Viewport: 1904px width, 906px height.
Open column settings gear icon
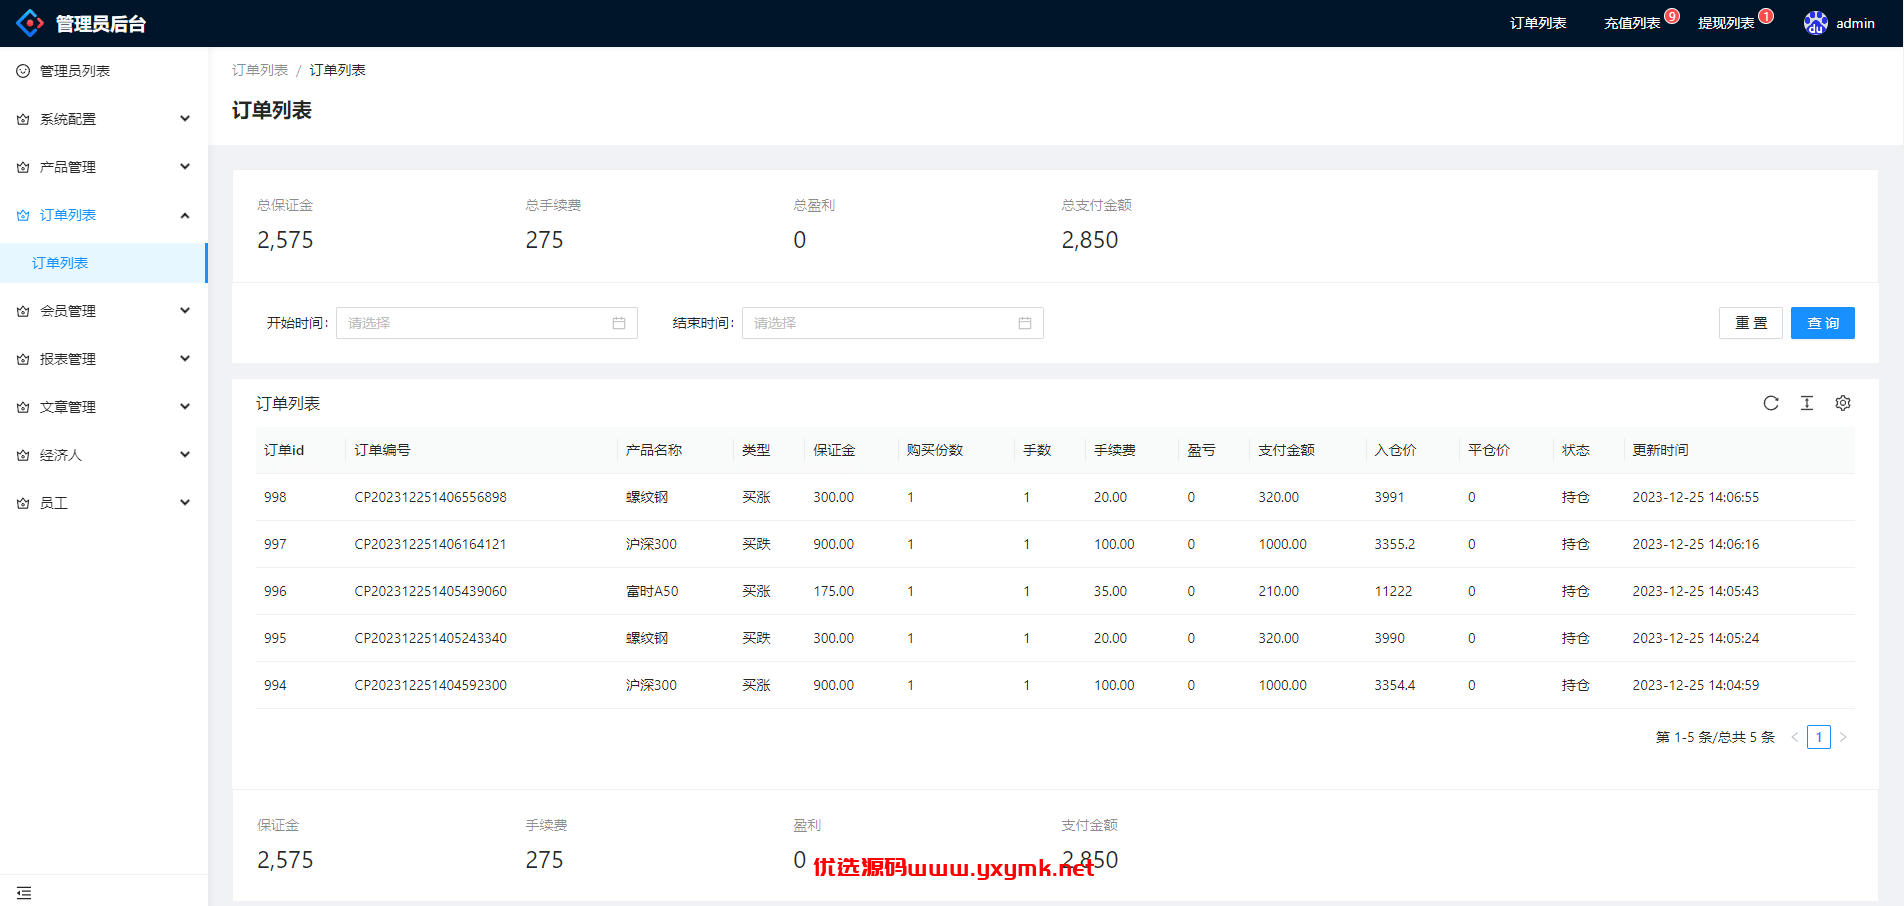(1843, 403)
